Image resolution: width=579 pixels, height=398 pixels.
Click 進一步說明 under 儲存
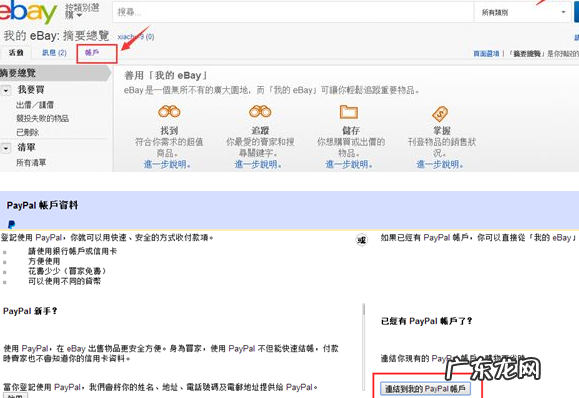click(349, 164)
